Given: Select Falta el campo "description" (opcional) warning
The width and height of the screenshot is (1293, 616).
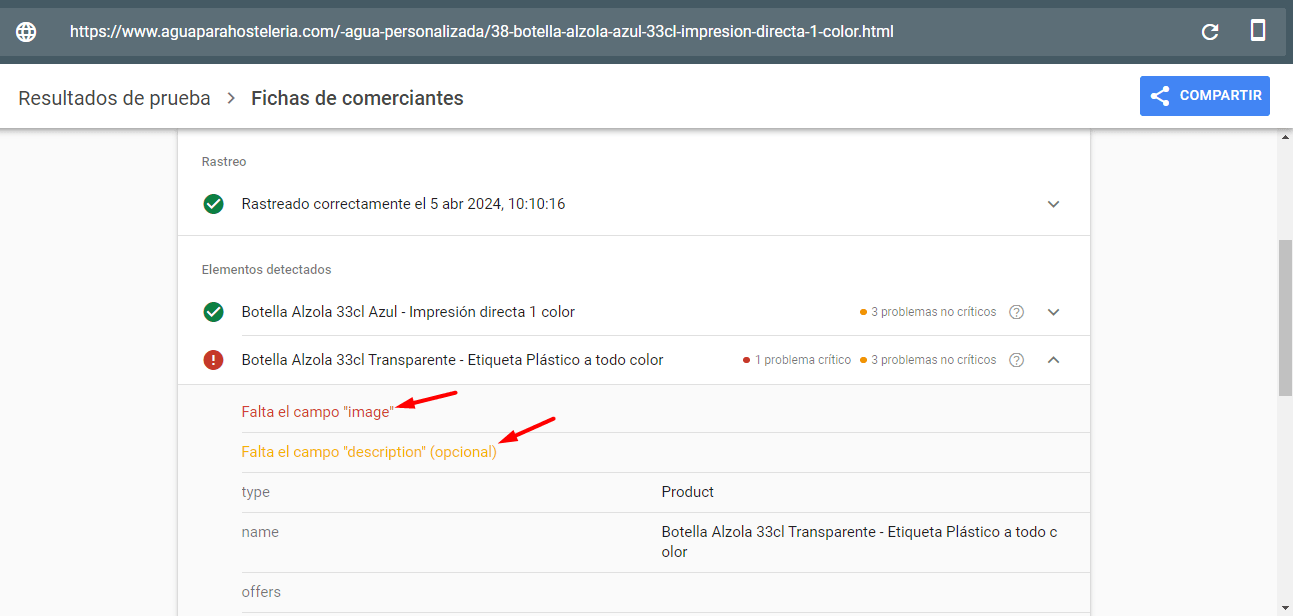Looking at the screenshot, I should [369, 452].
